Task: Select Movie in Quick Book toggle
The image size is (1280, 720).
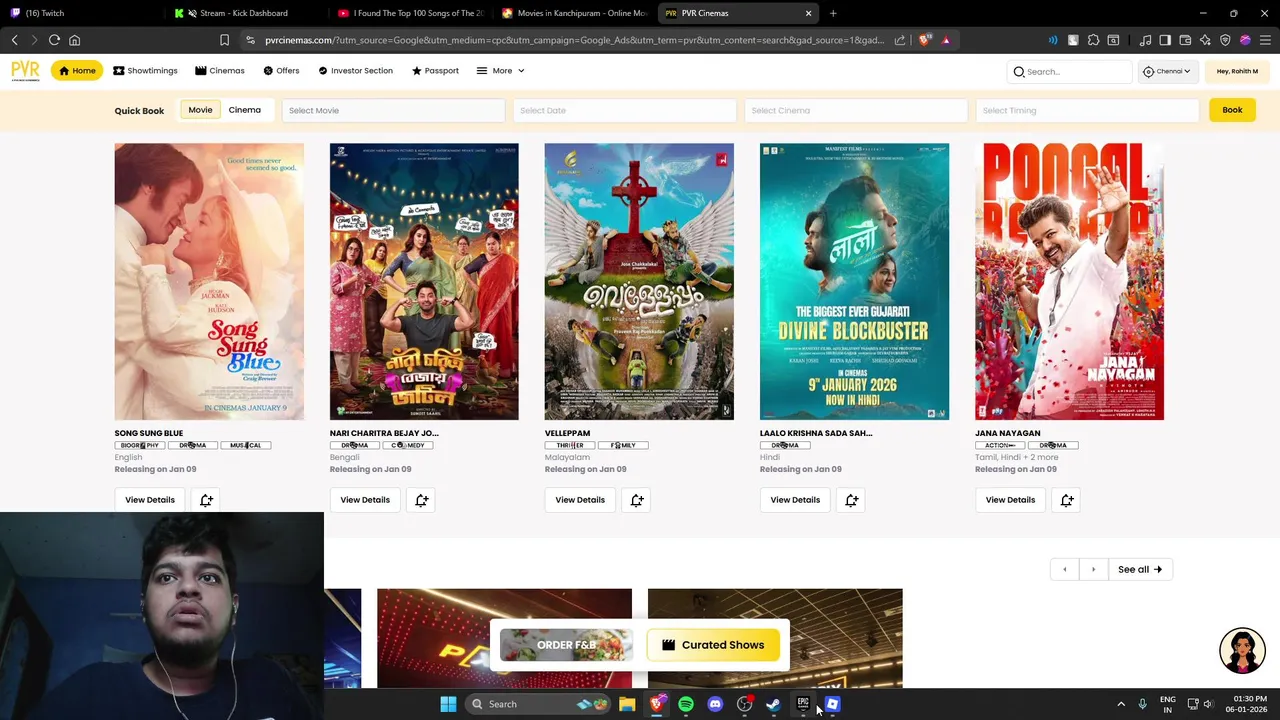Action: (x=200, y=110)
